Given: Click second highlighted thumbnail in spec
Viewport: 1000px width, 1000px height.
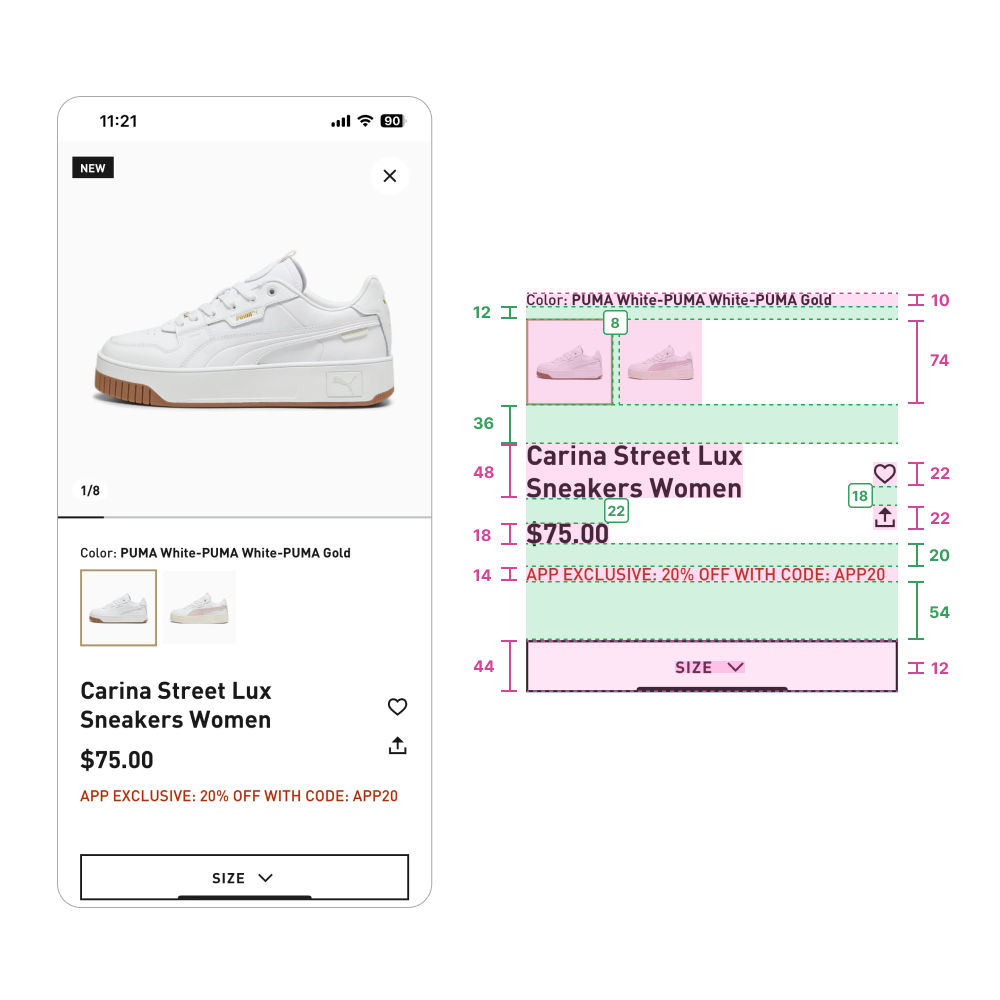Looking at the screenshot, I should 660,362.
